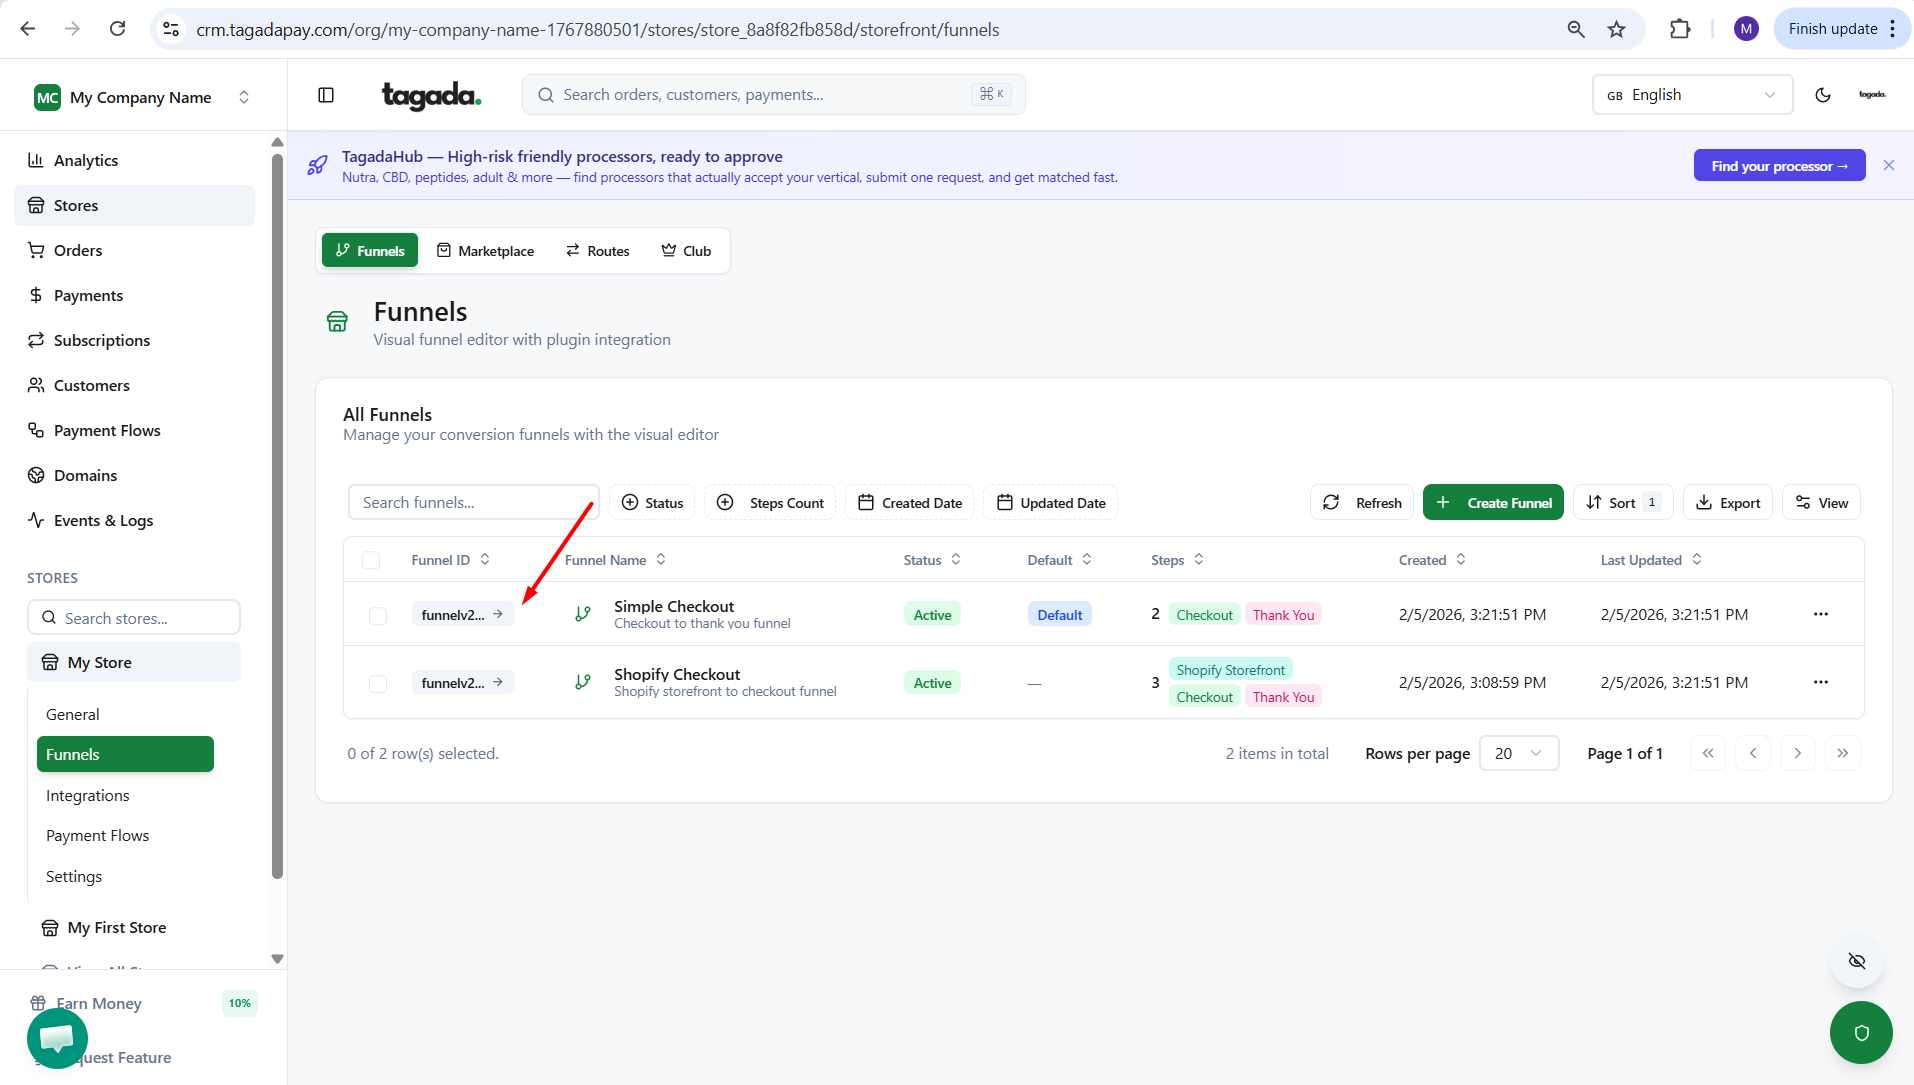The height and width of the screenshot is (1085, 1914).
Task: Click the chat support bubble icon
Action: coord(57,1038)
